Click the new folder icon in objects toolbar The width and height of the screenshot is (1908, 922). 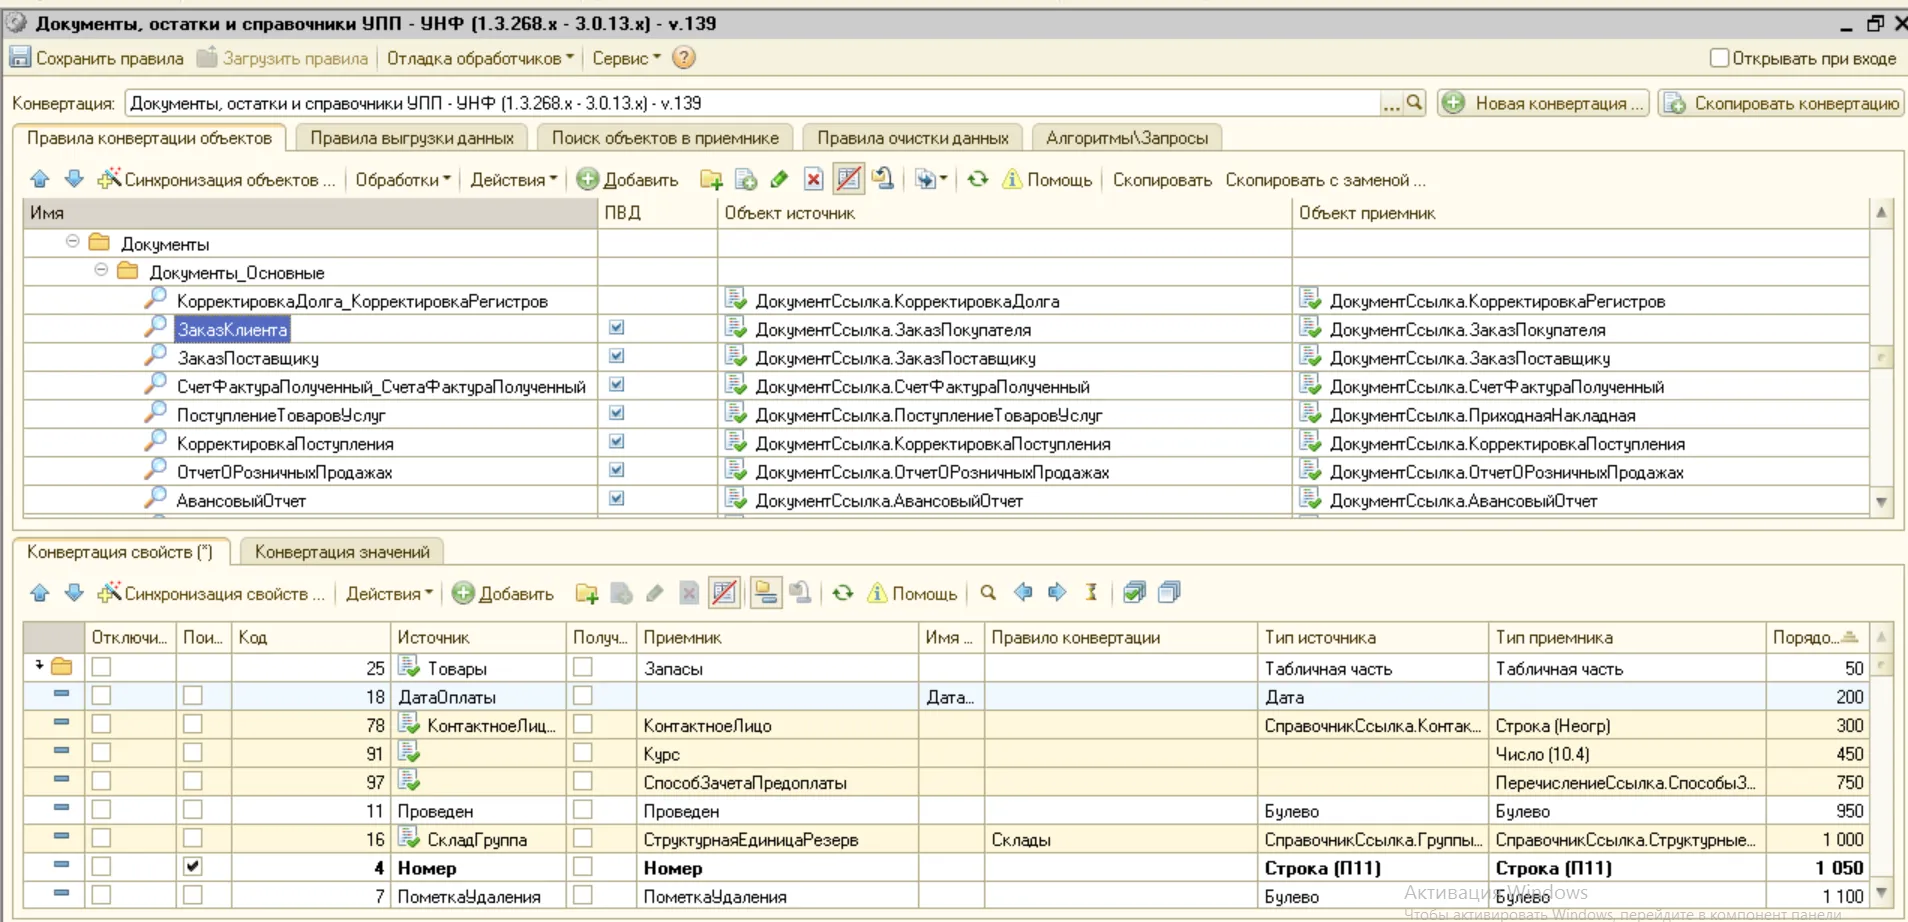[x=711, y=180]
